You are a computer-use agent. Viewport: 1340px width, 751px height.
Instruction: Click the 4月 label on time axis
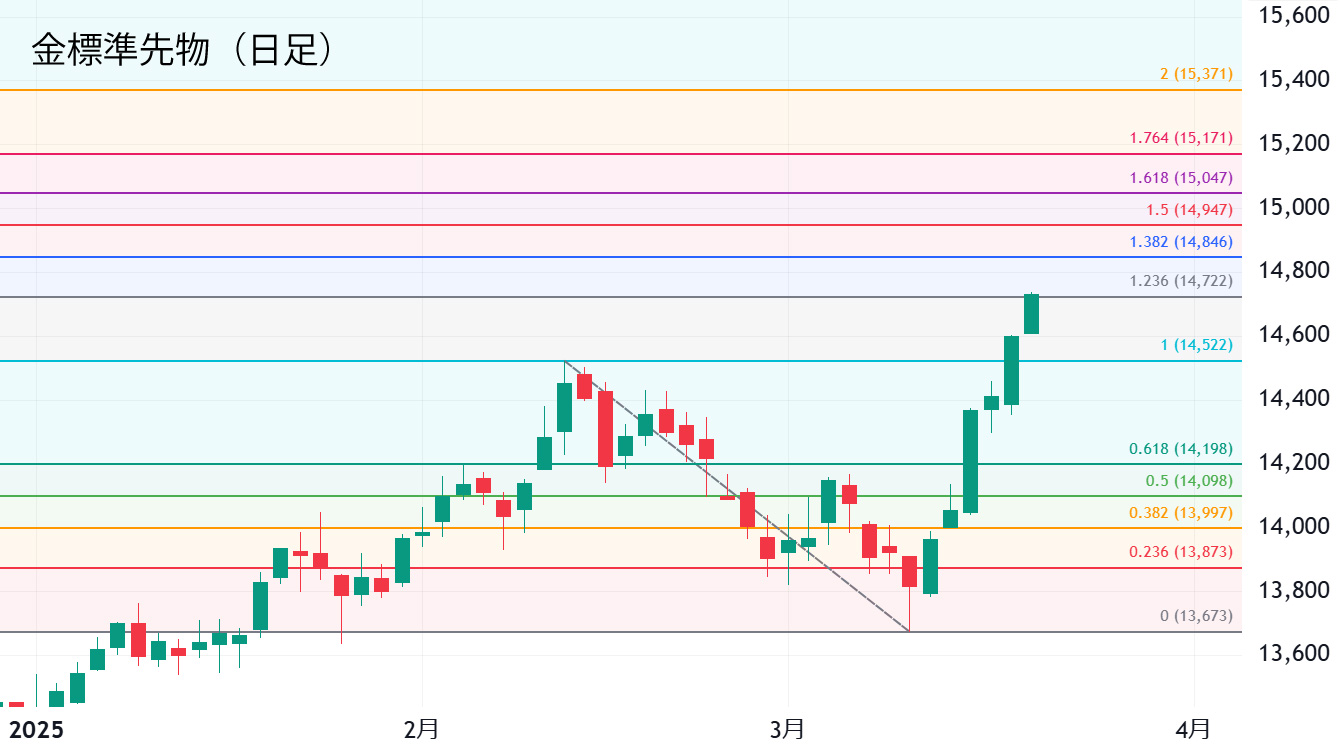click(1192, 729)
